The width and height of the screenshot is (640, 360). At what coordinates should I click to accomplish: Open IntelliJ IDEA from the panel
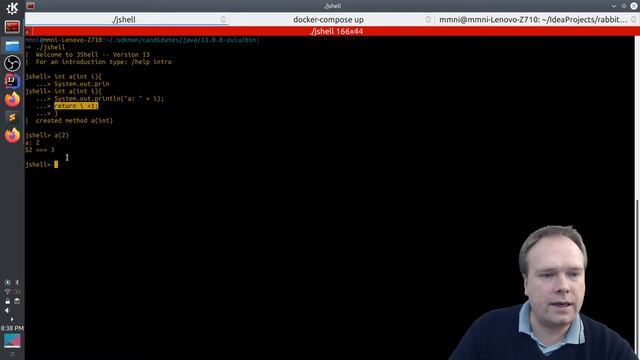(x=12, y=81)
